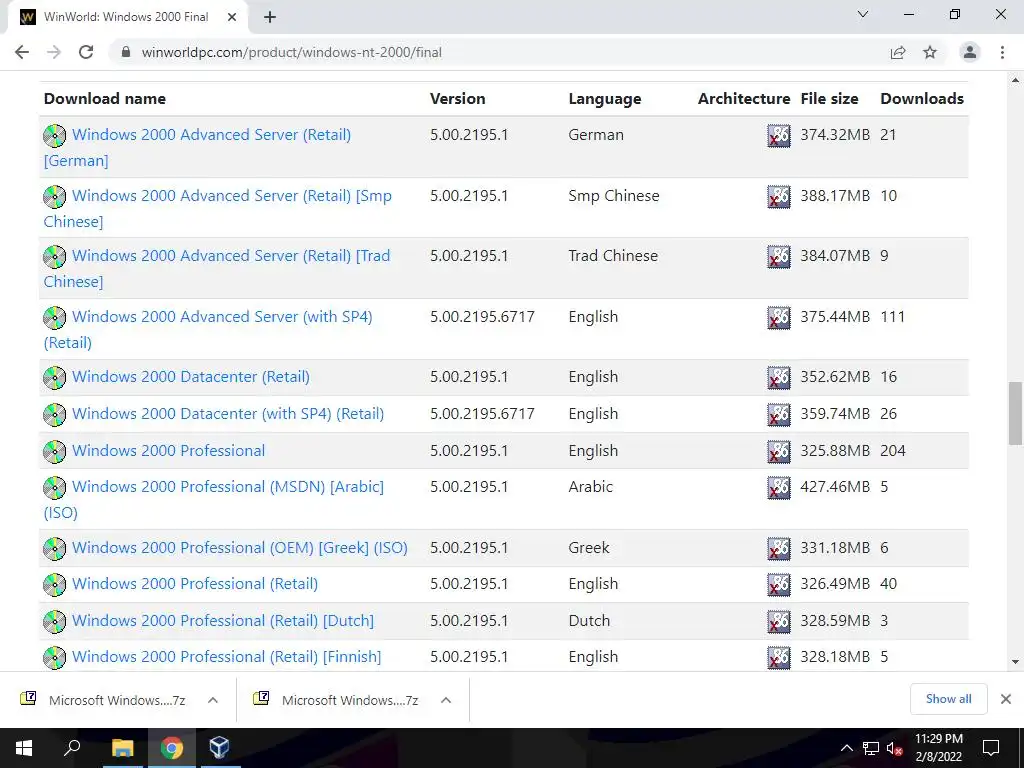The height and width of the screenshot is (768, 1024).
Task: Open Windows 2000 Advanced Server (Retail) [German]
Action: [197, 148]
